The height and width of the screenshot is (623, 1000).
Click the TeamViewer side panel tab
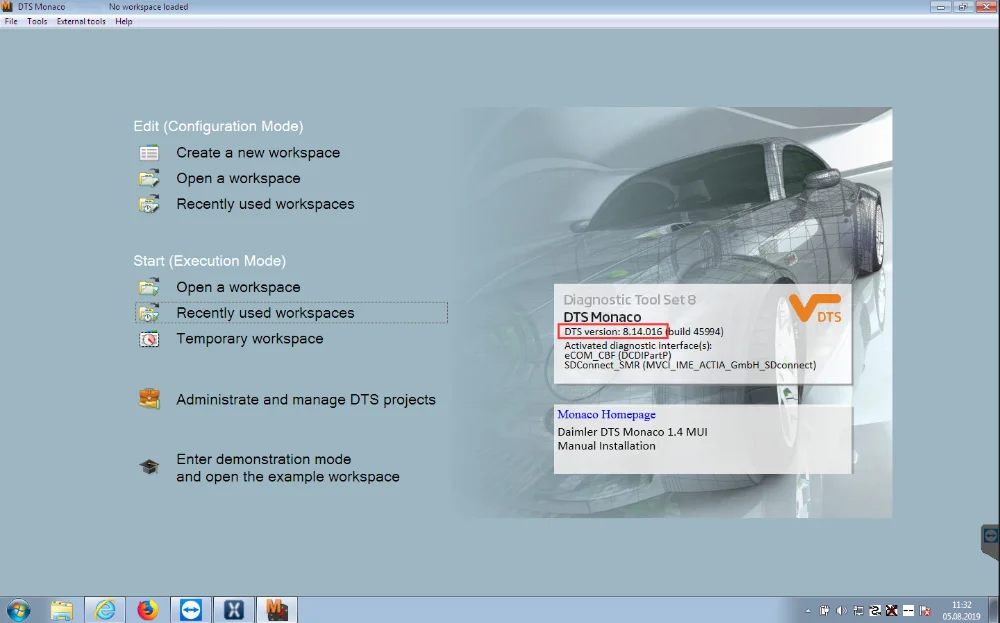point(990,541)
